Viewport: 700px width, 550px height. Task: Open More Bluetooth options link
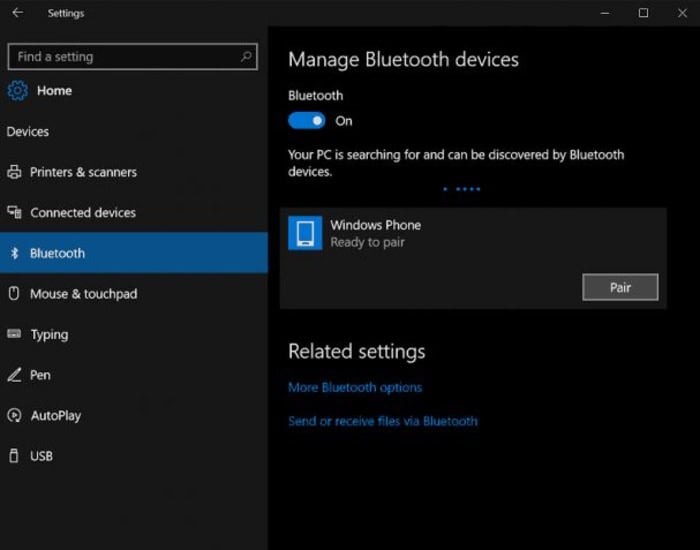tap(355, 387)
